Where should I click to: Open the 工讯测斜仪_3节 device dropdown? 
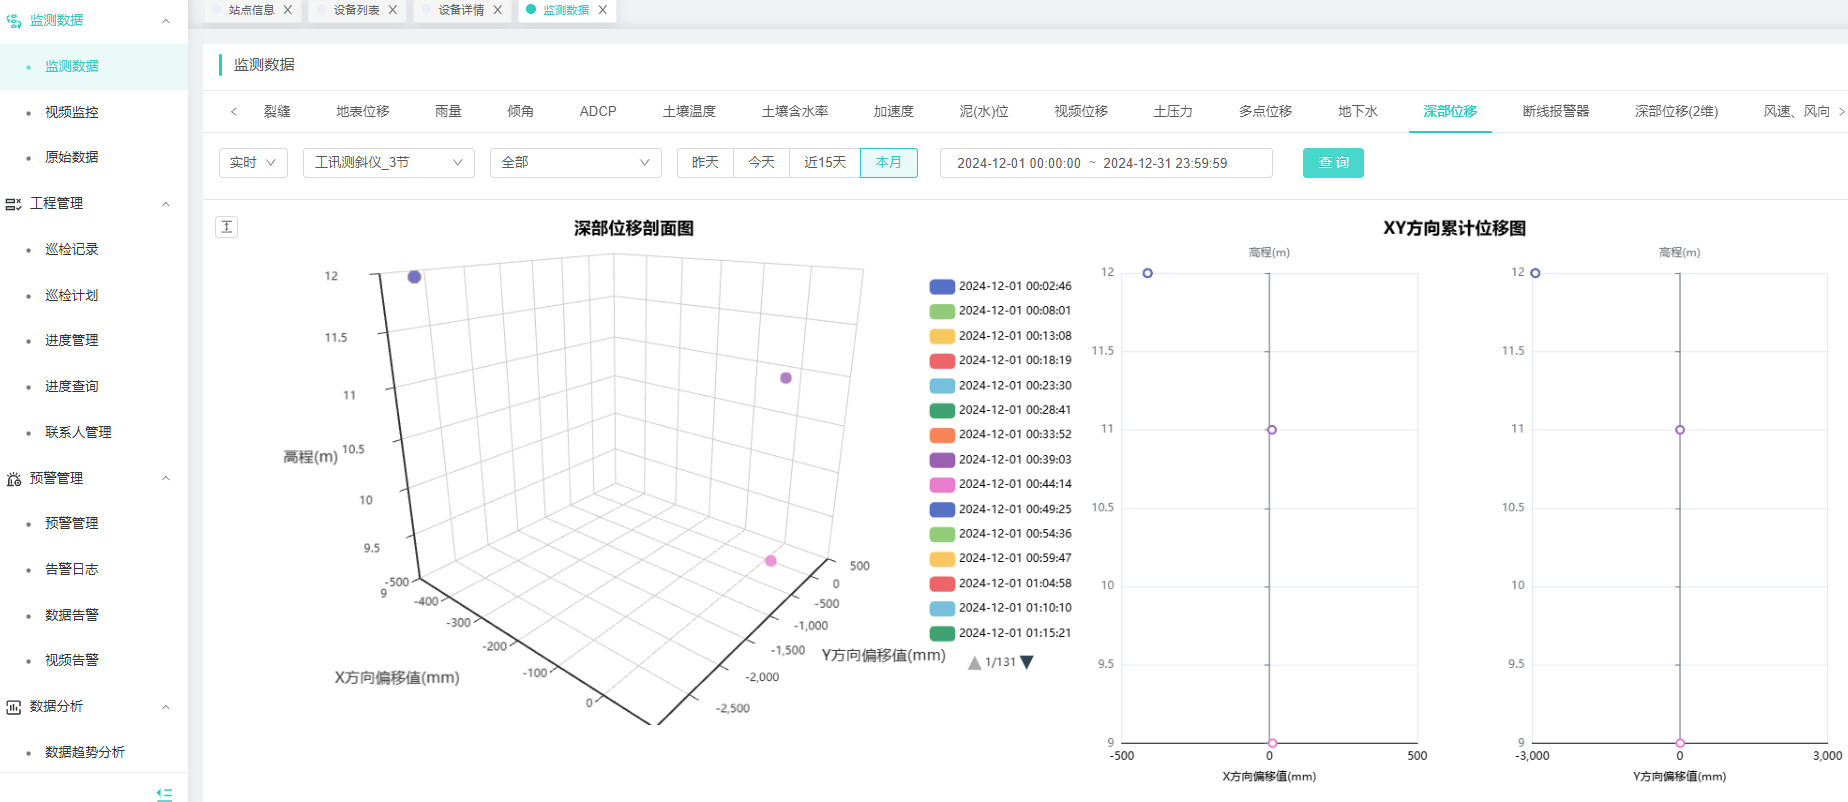388,162
